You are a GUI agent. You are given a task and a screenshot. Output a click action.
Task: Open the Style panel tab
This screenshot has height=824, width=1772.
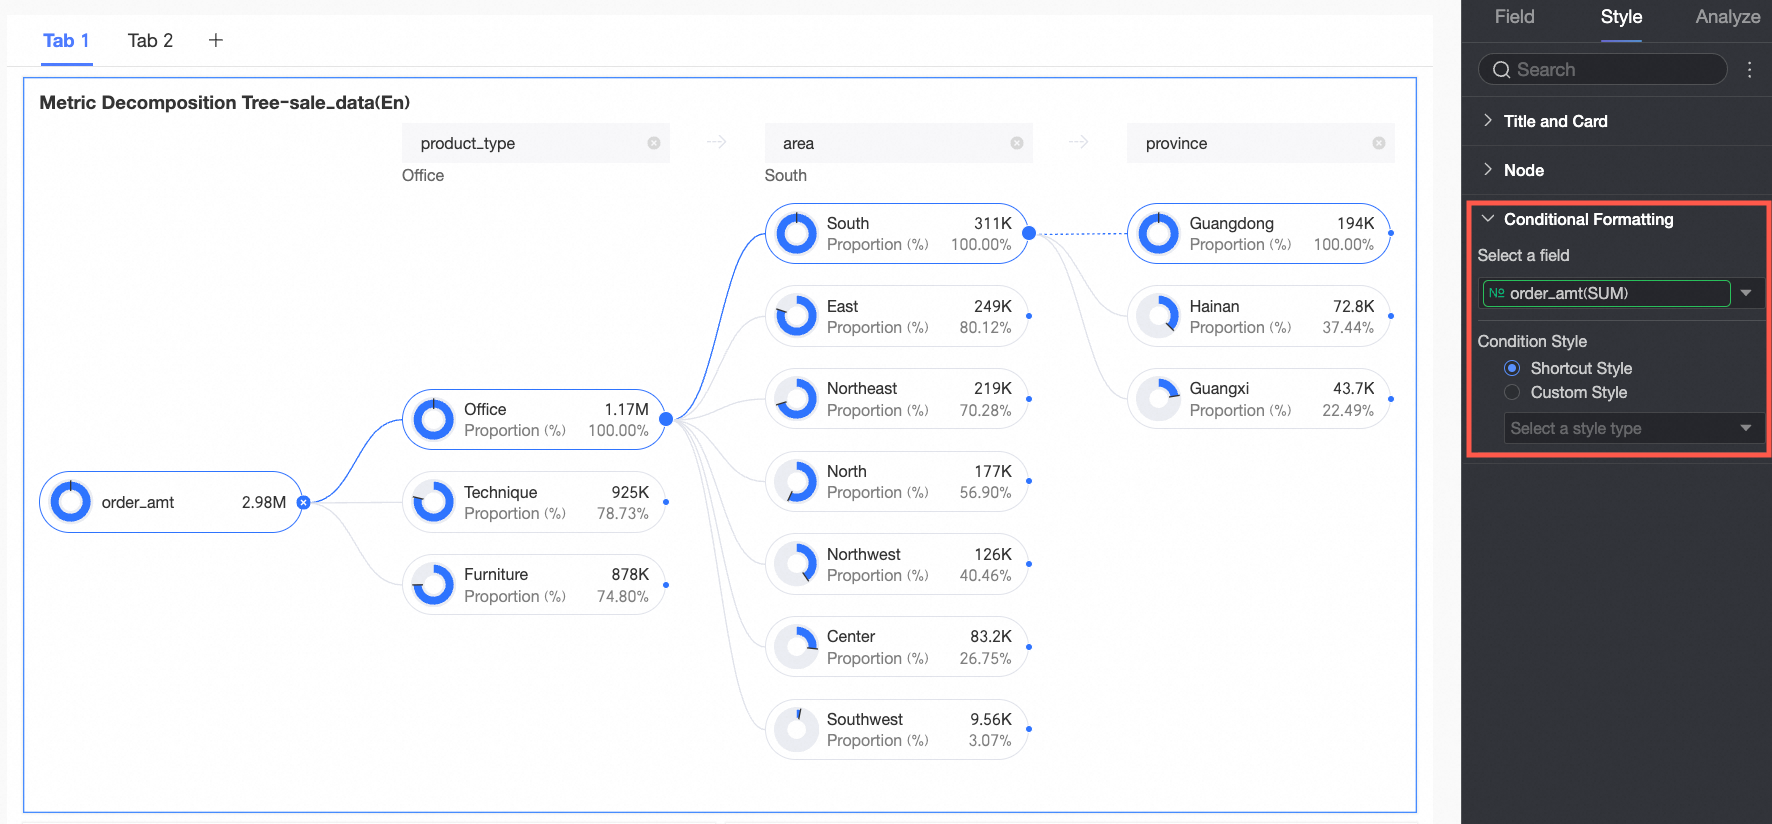tap(1621, 17)
